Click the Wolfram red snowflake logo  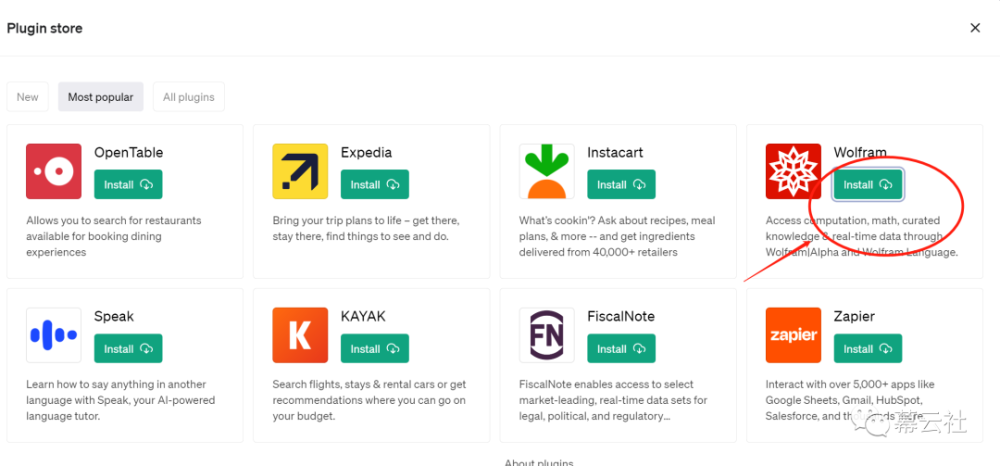pyautogui.click(x=793, y=171)
